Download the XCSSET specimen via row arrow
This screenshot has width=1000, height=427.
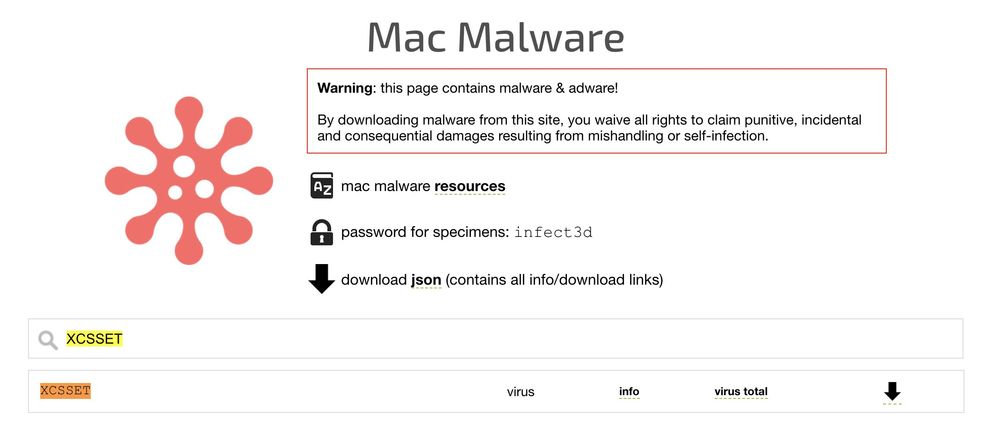892,392
